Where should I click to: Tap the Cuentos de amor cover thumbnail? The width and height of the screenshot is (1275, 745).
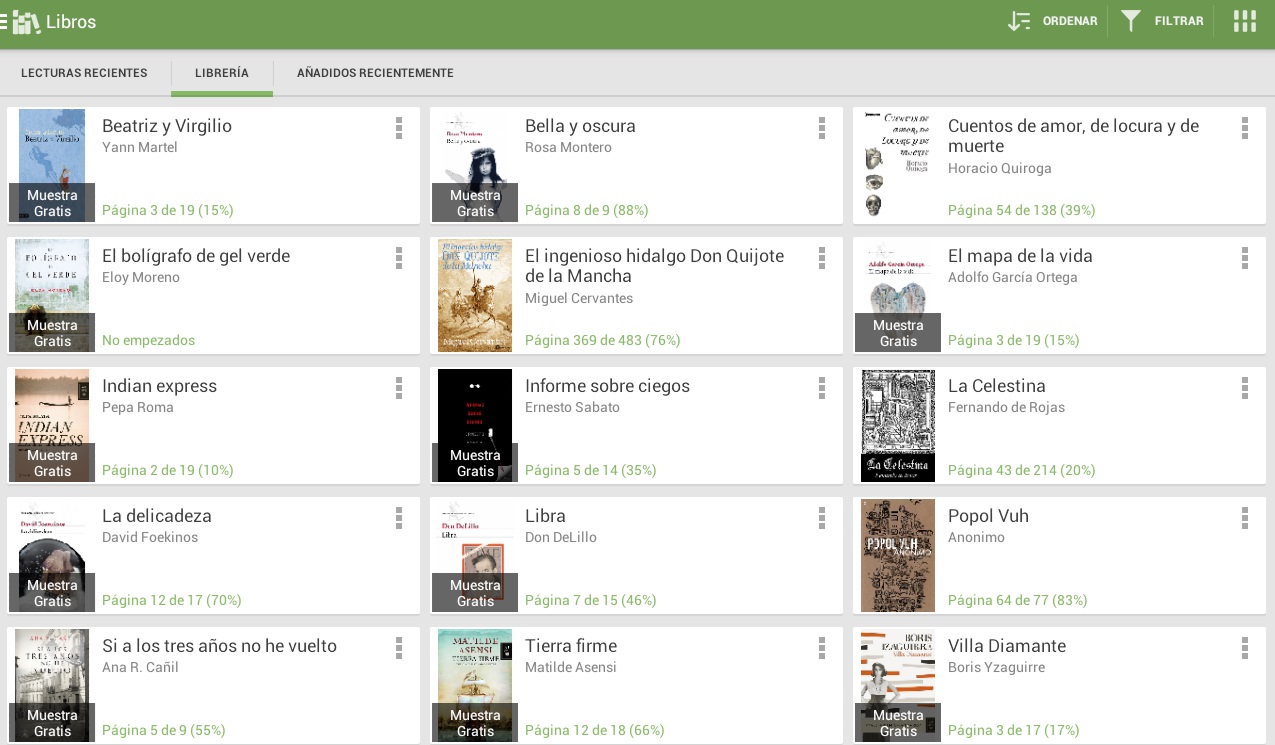coord(898,165)
